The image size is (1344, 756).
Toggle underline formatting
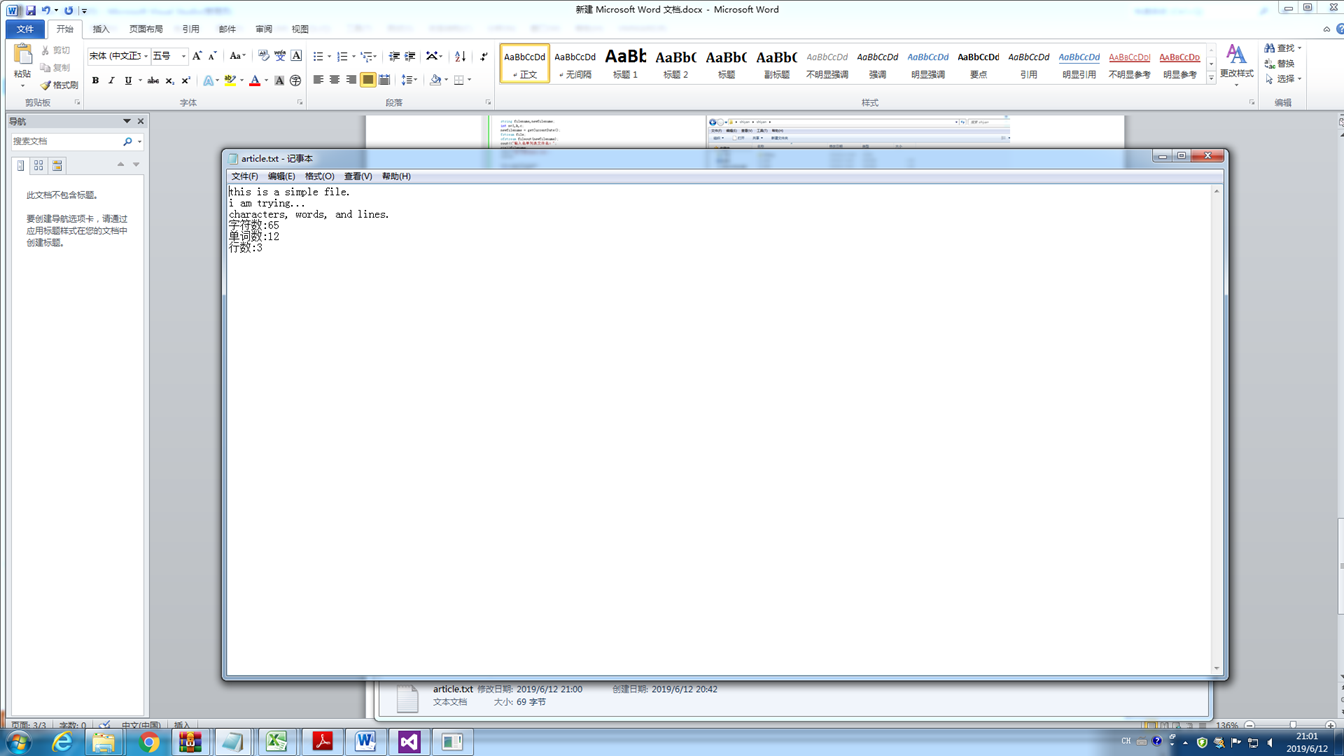(x=128, y=80)
